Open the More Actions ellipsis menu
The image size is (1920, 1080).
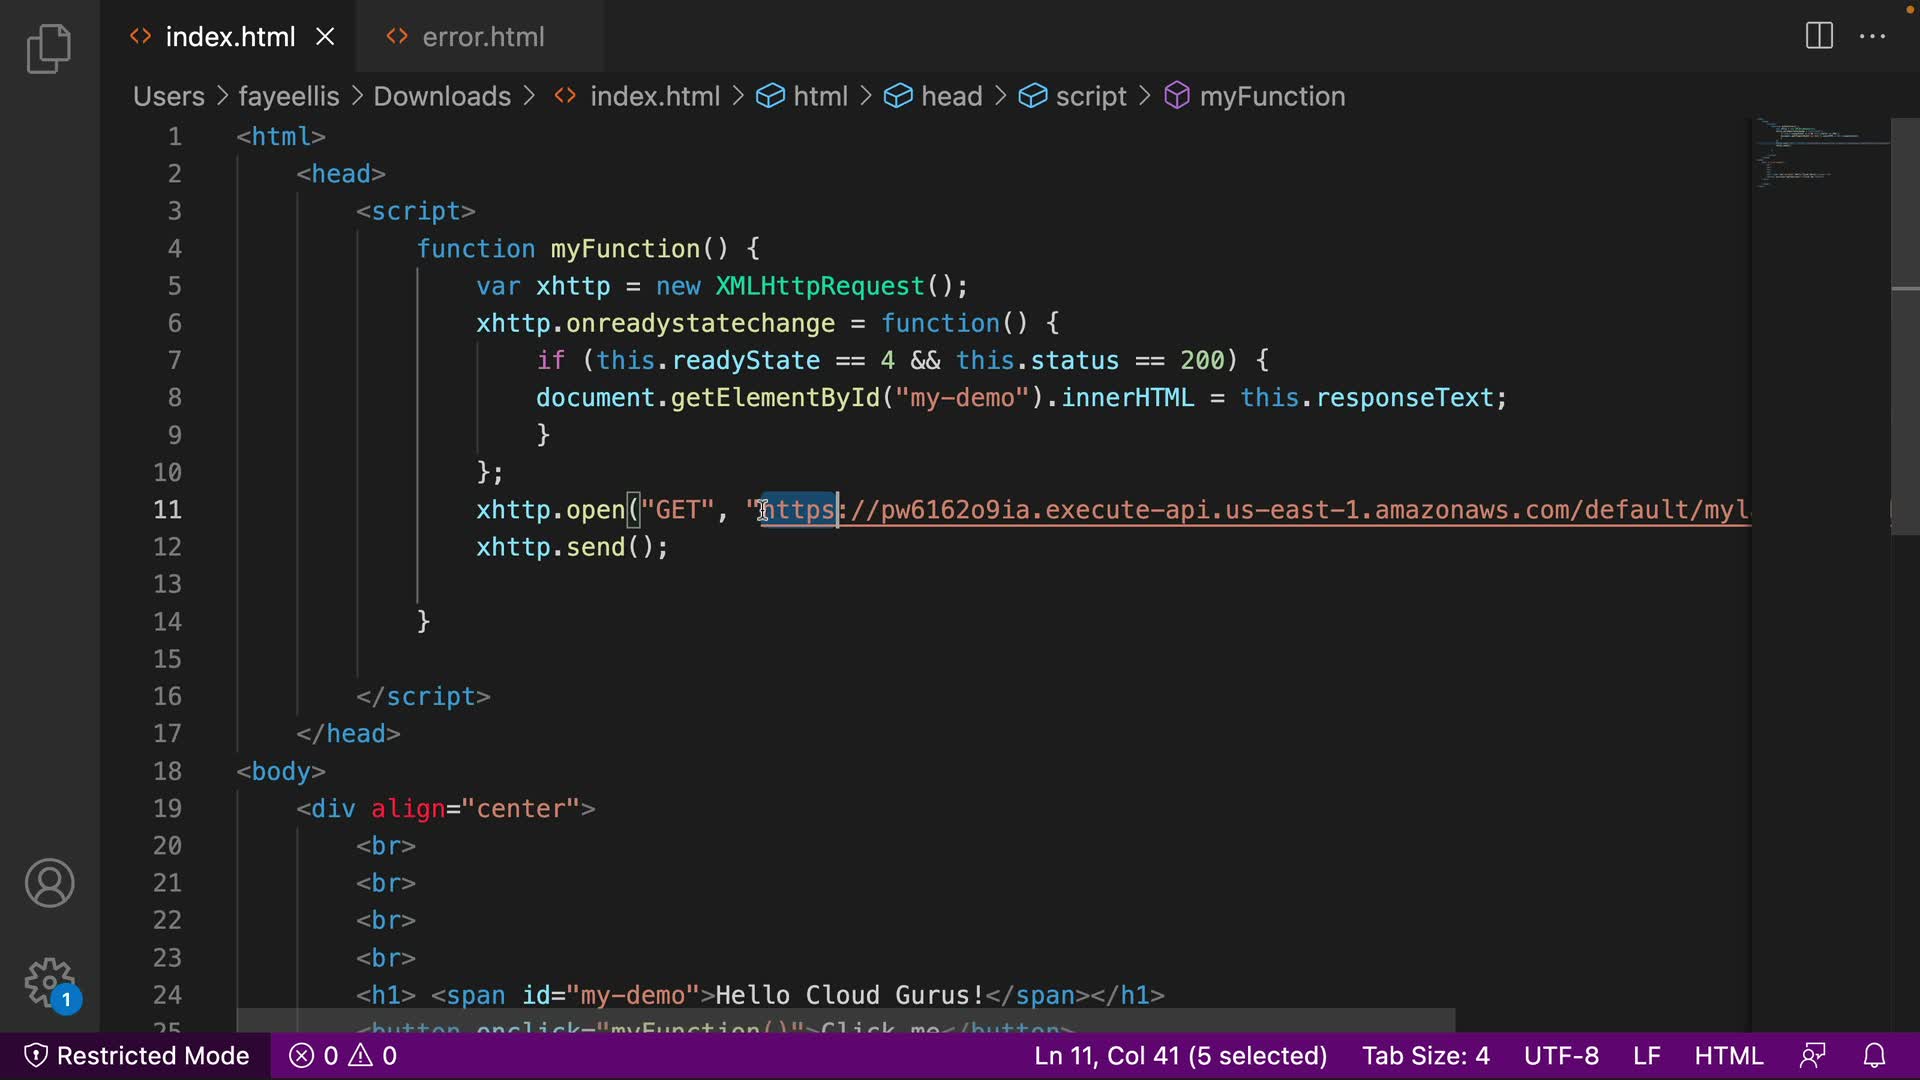tap(1872, 36)
